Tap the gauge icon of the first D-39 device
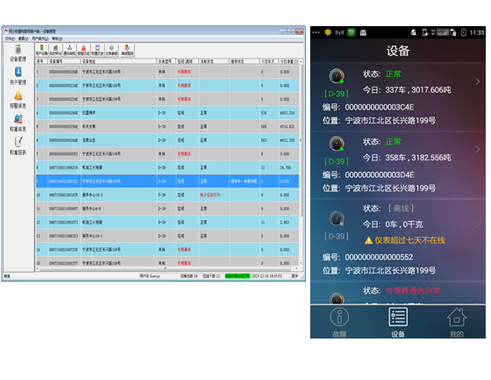Viewport: 491px width, 380px height. pos(336,76)
